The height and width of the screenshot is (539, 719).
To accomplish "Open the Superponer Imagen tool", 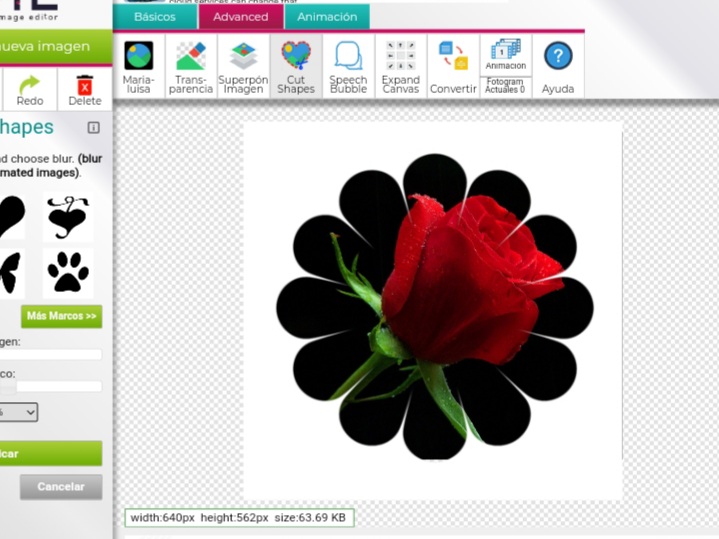I will (x=243, y=66).
